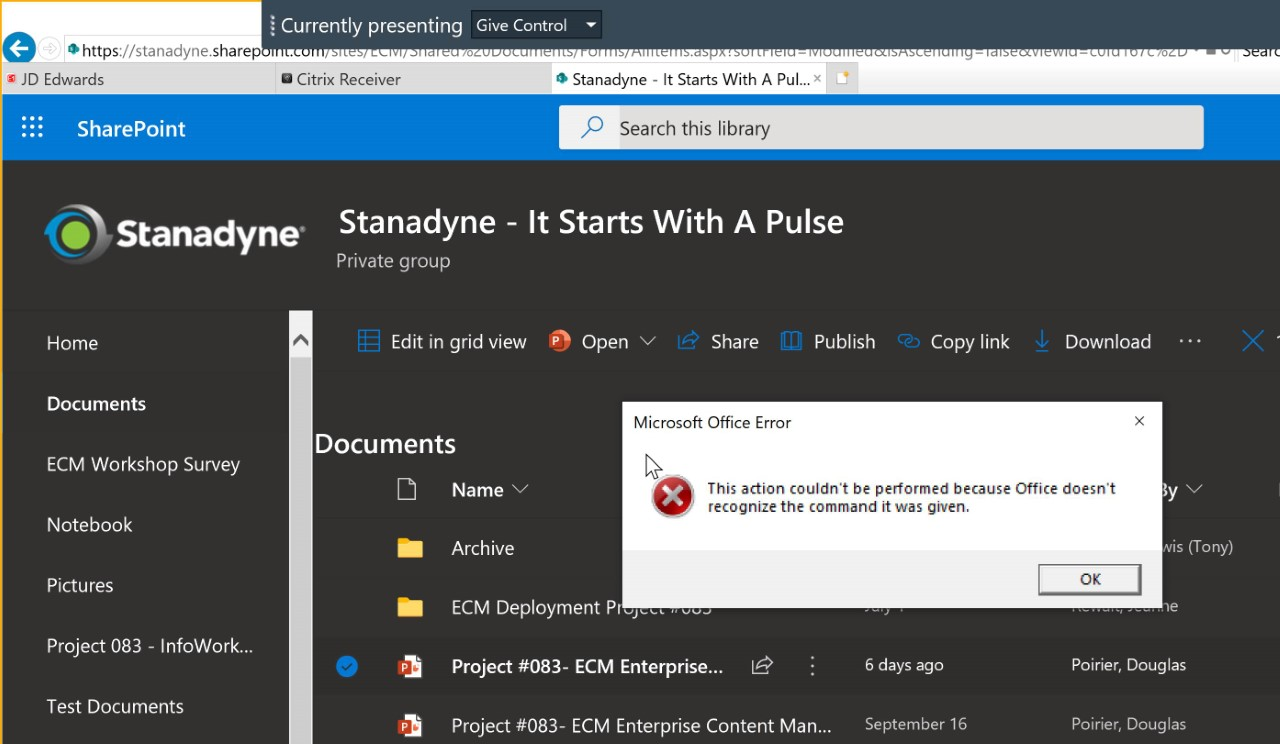This screenshot has height=744, width=1280.
Task: Switch to the Citrix Receiver tab
Action: 413,79
